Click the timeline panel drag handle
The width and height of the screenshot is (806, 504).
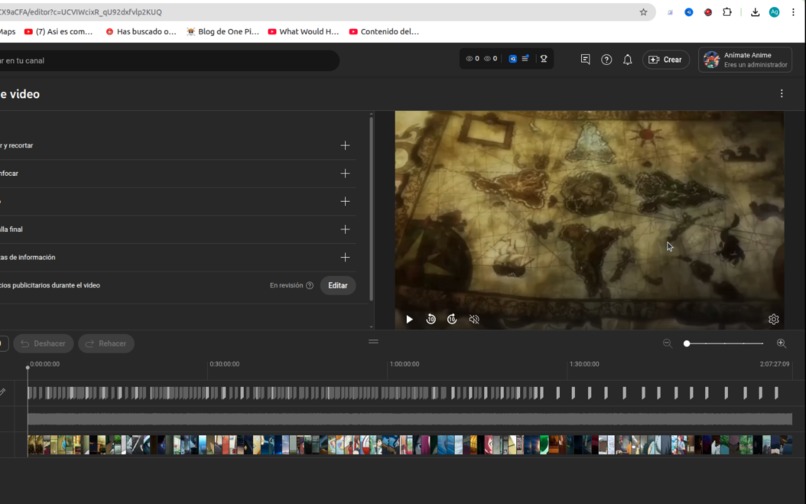[x=374, y=341]
